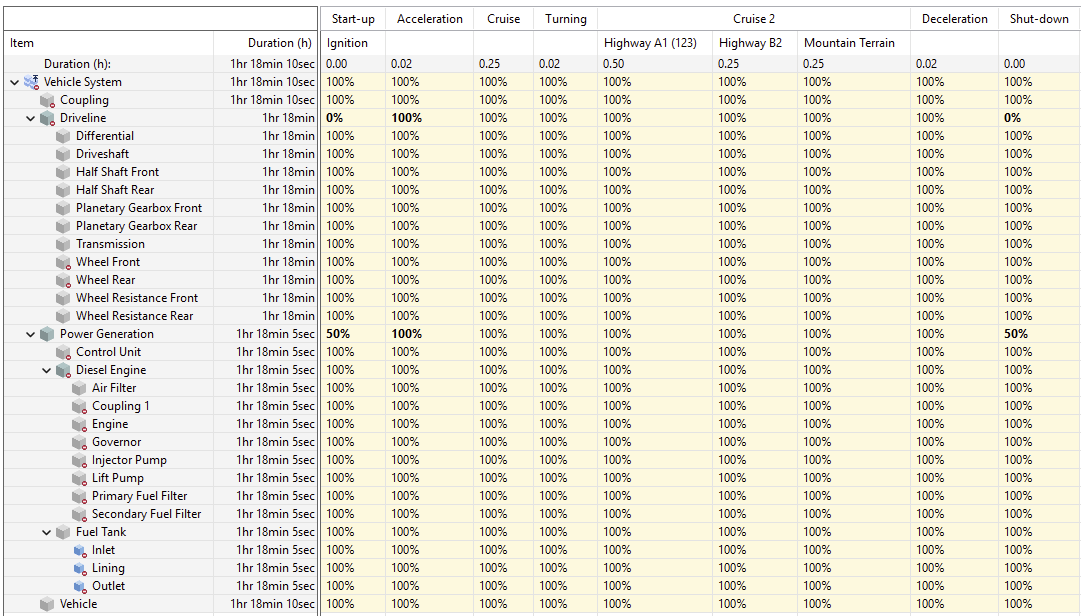This screenshot has width=1081, height=616.
Task: Click the Wheel Resistance Rear icon
Action: tap(63, 316)
